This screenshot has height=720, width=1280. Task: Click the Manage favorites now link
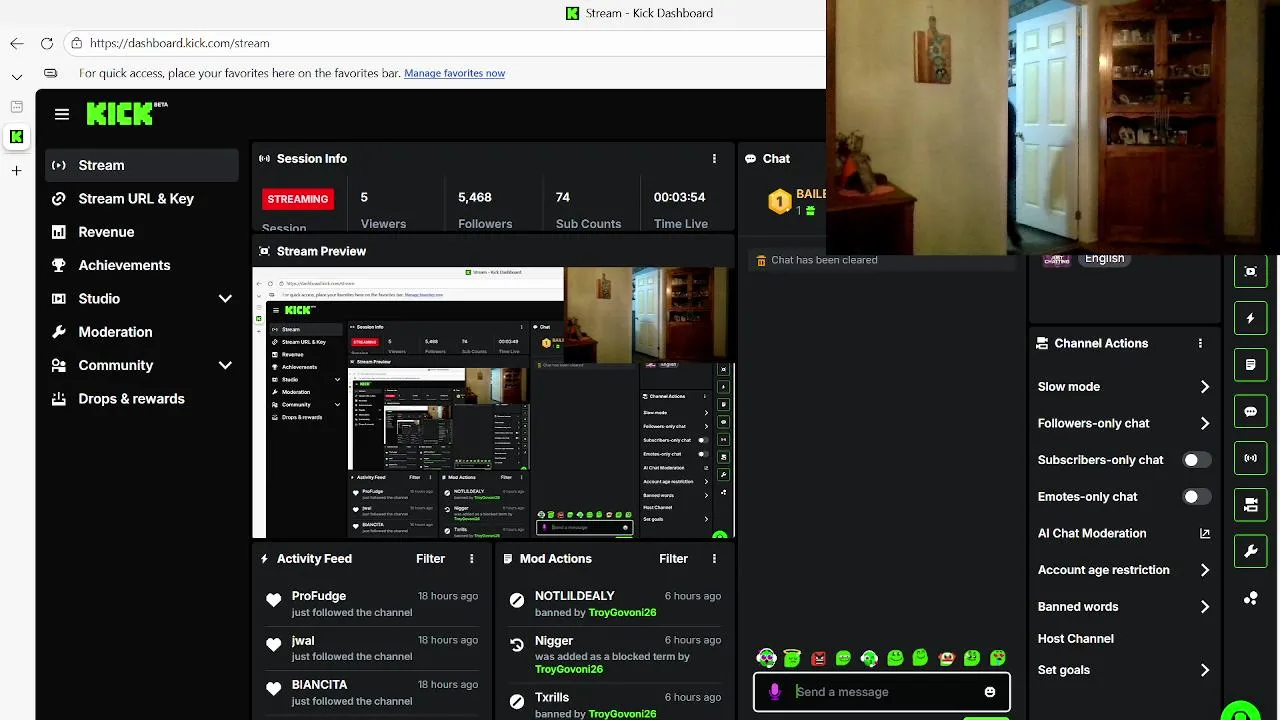coord(454,73)
